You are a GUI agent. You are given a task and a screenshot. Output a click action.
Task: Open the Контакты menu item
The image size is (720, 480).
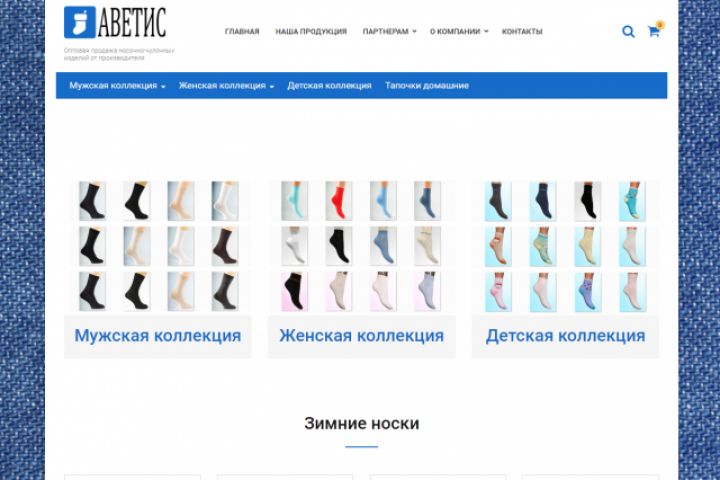pyautogui.click(x=522, y=31)
